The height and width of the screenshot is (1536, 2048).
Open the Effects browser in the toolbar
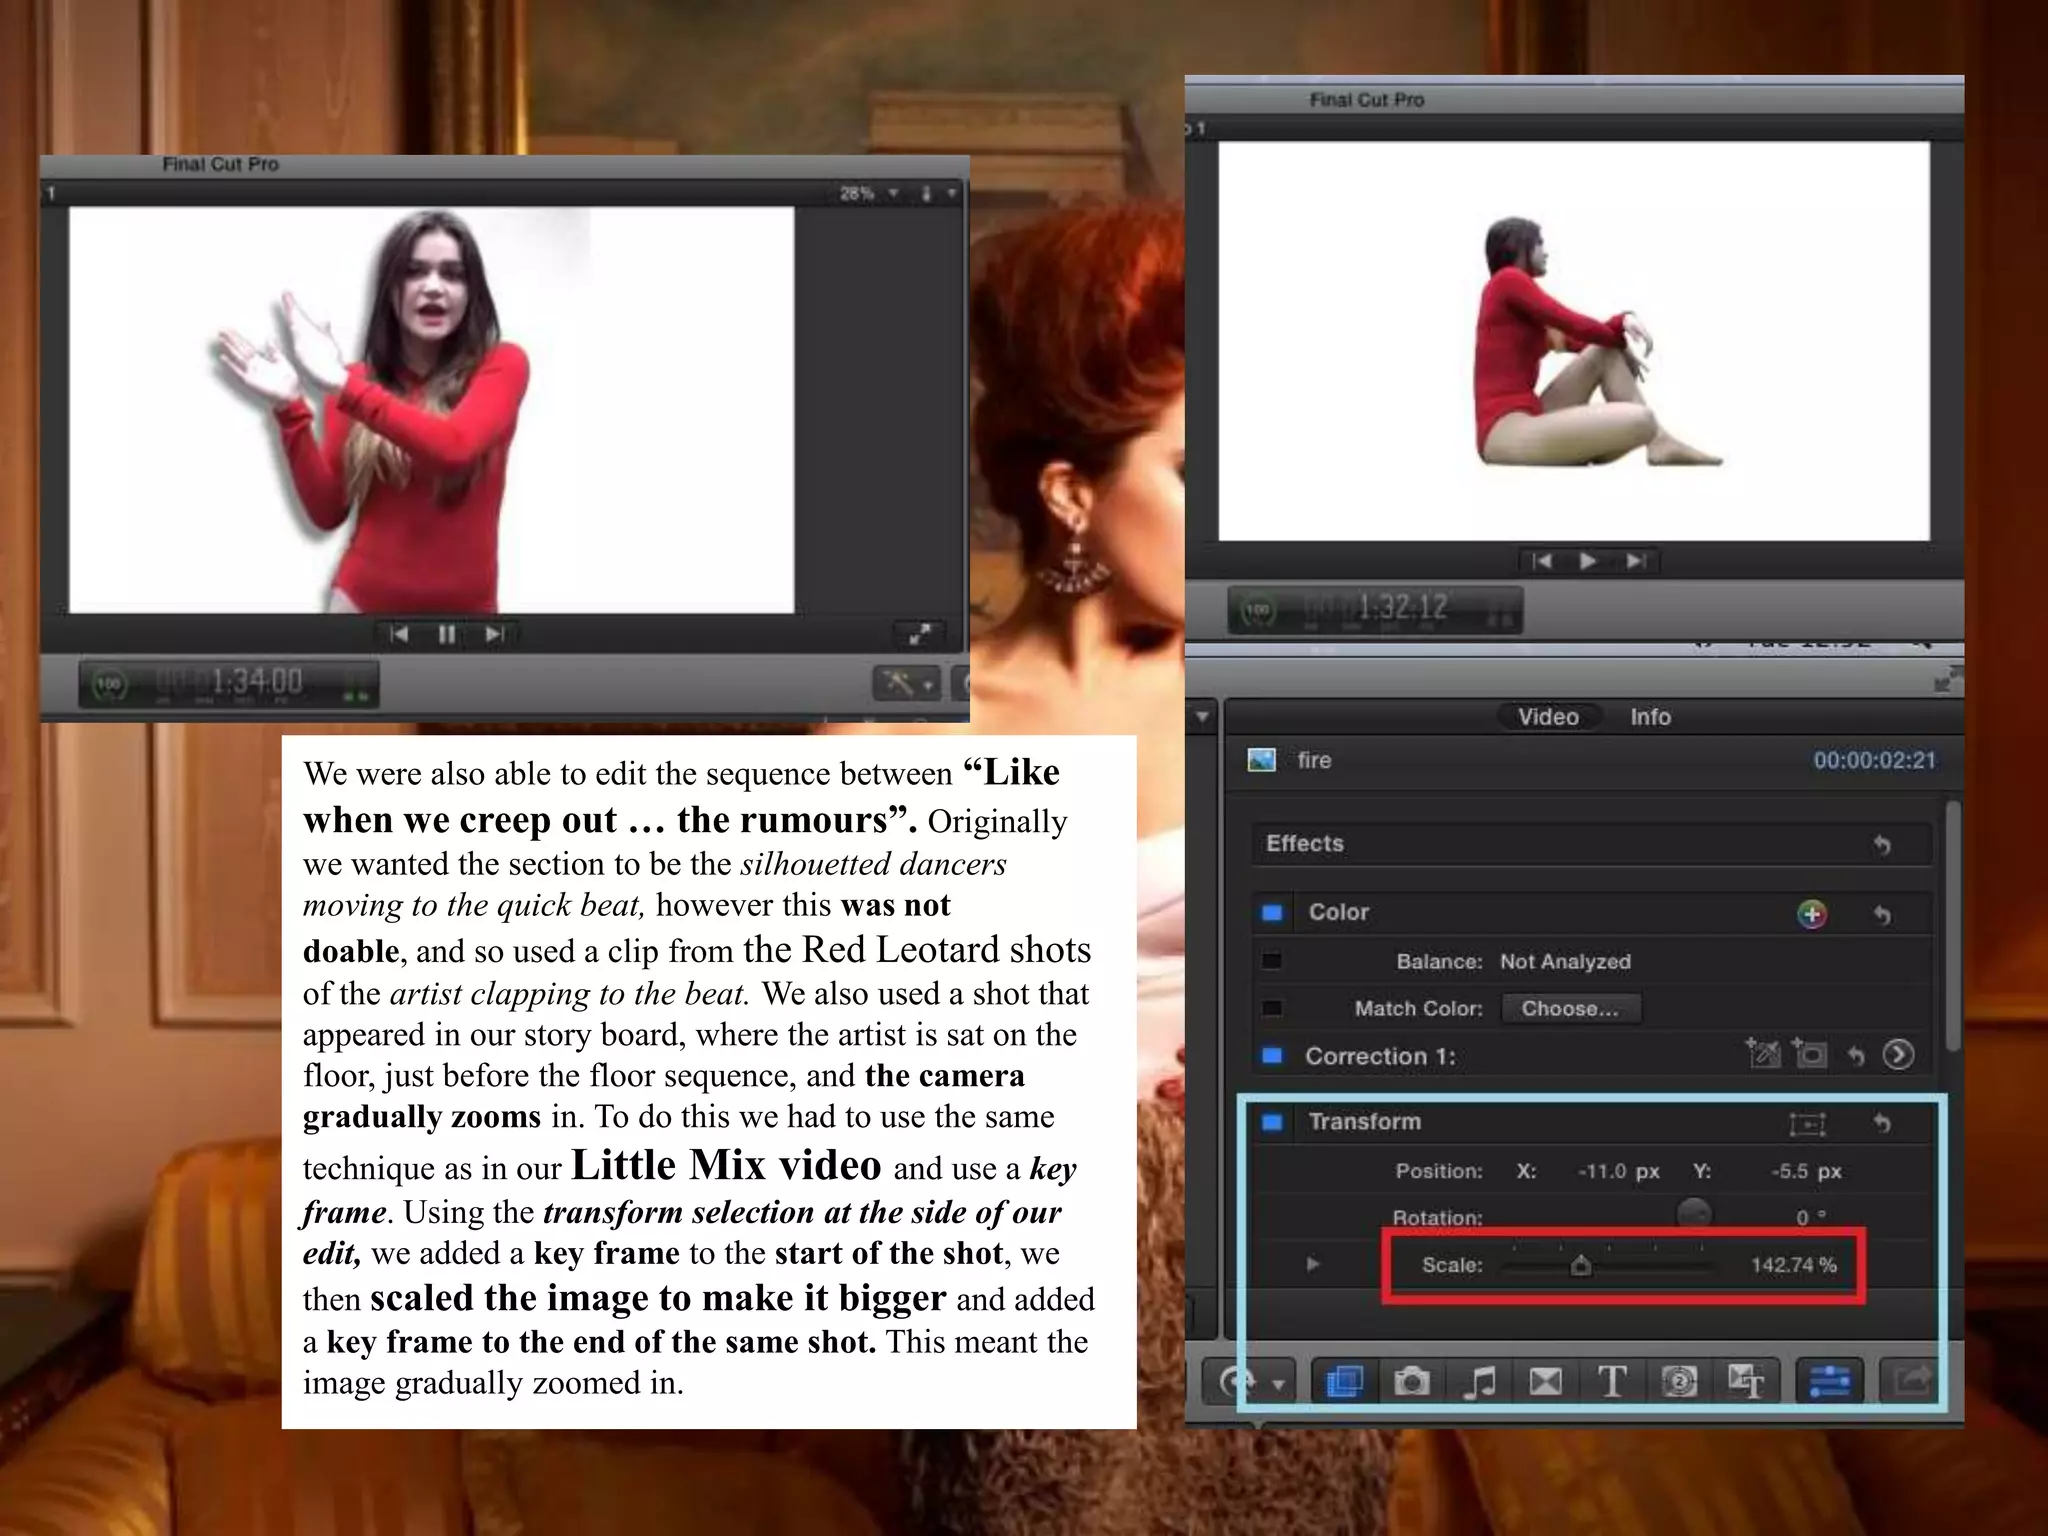(1343, 1382)
